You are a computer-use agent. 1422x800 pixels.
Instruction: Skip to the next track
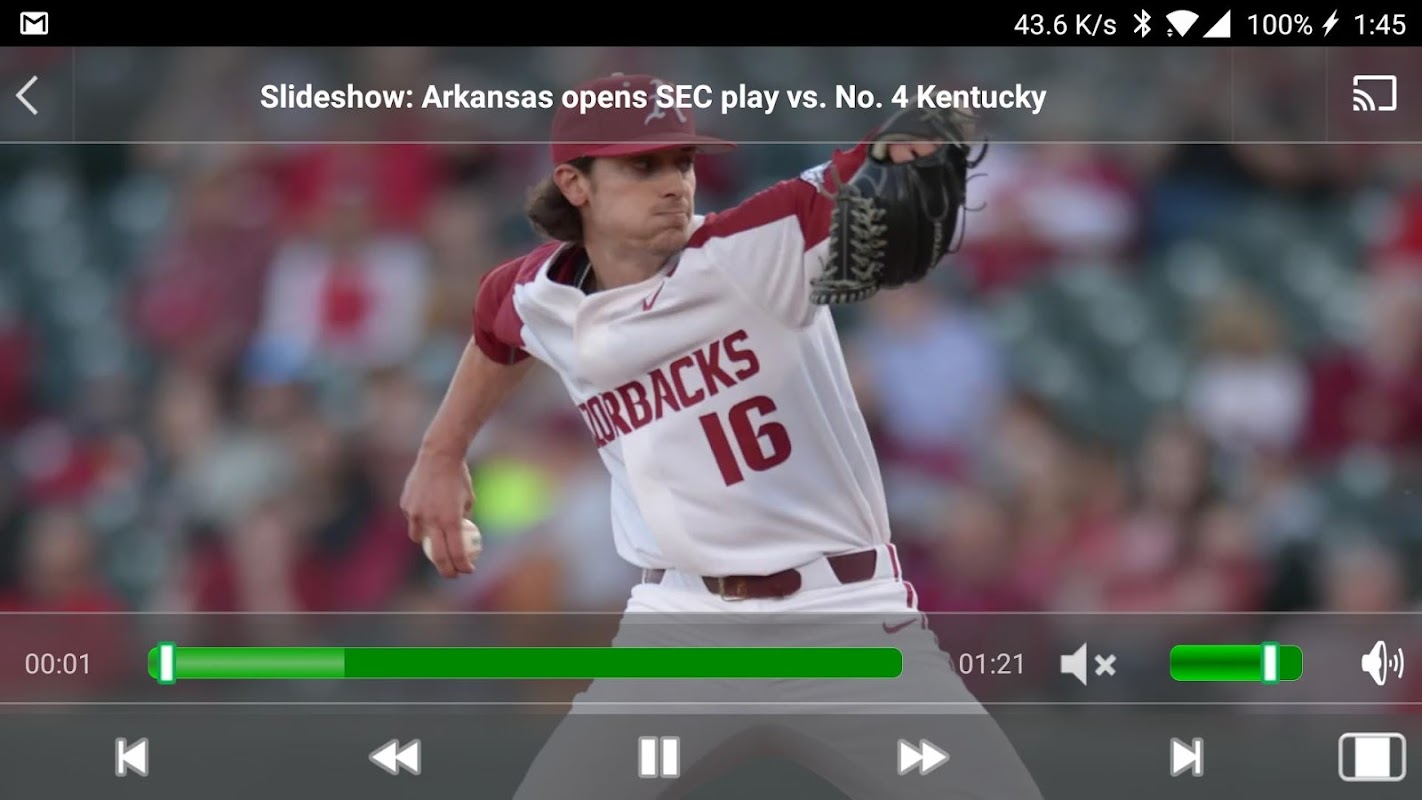(1186, 757)
